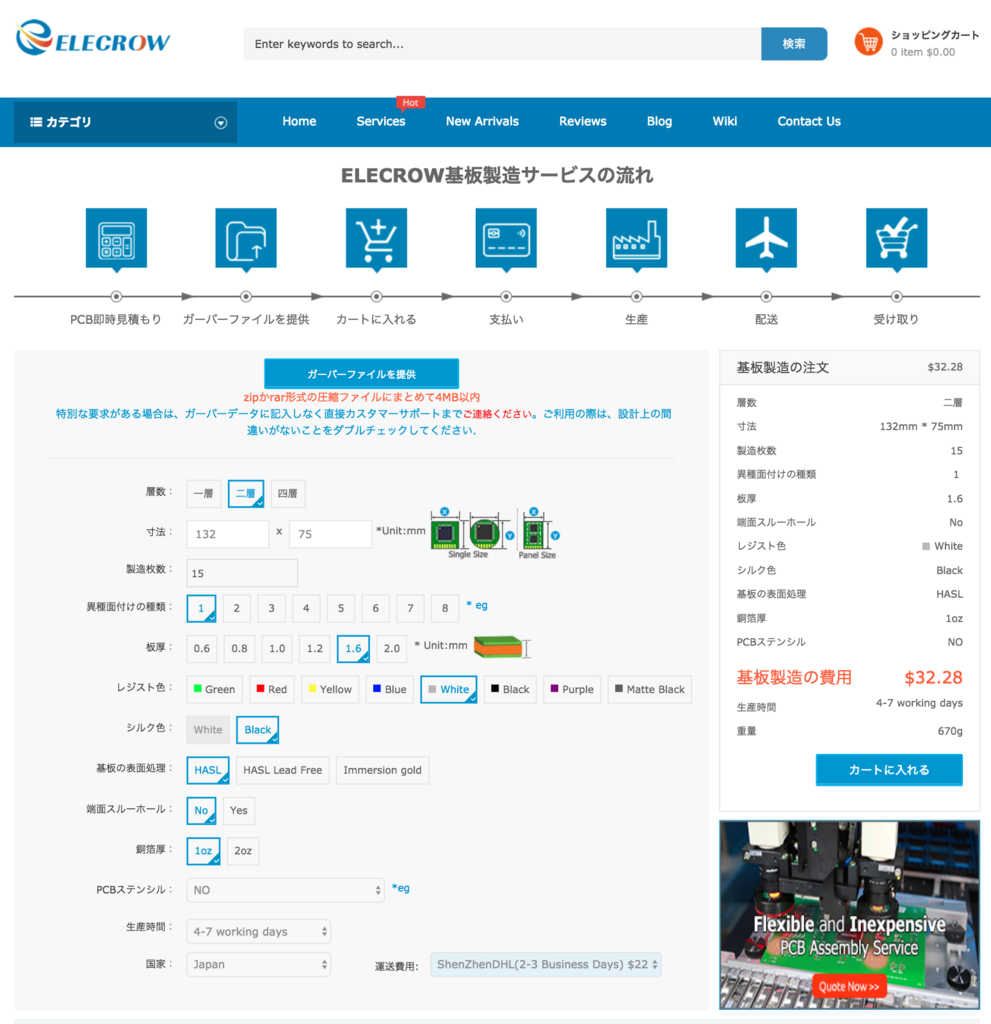This screenshot has height=1024, width=991.
Task: Enable castellated holes with Yes
Action: (x=238, y=810)
